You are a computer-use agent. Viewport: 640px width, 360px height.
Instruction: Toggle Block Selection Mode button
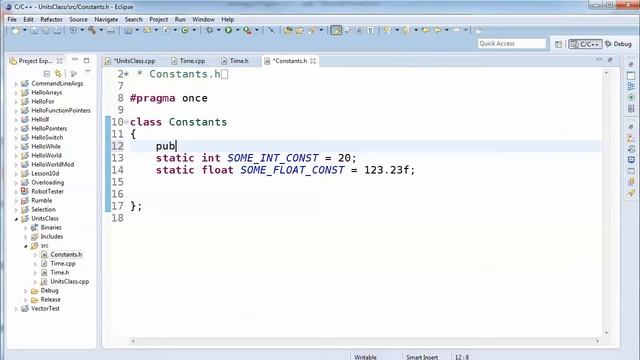[x=359, y=30]
